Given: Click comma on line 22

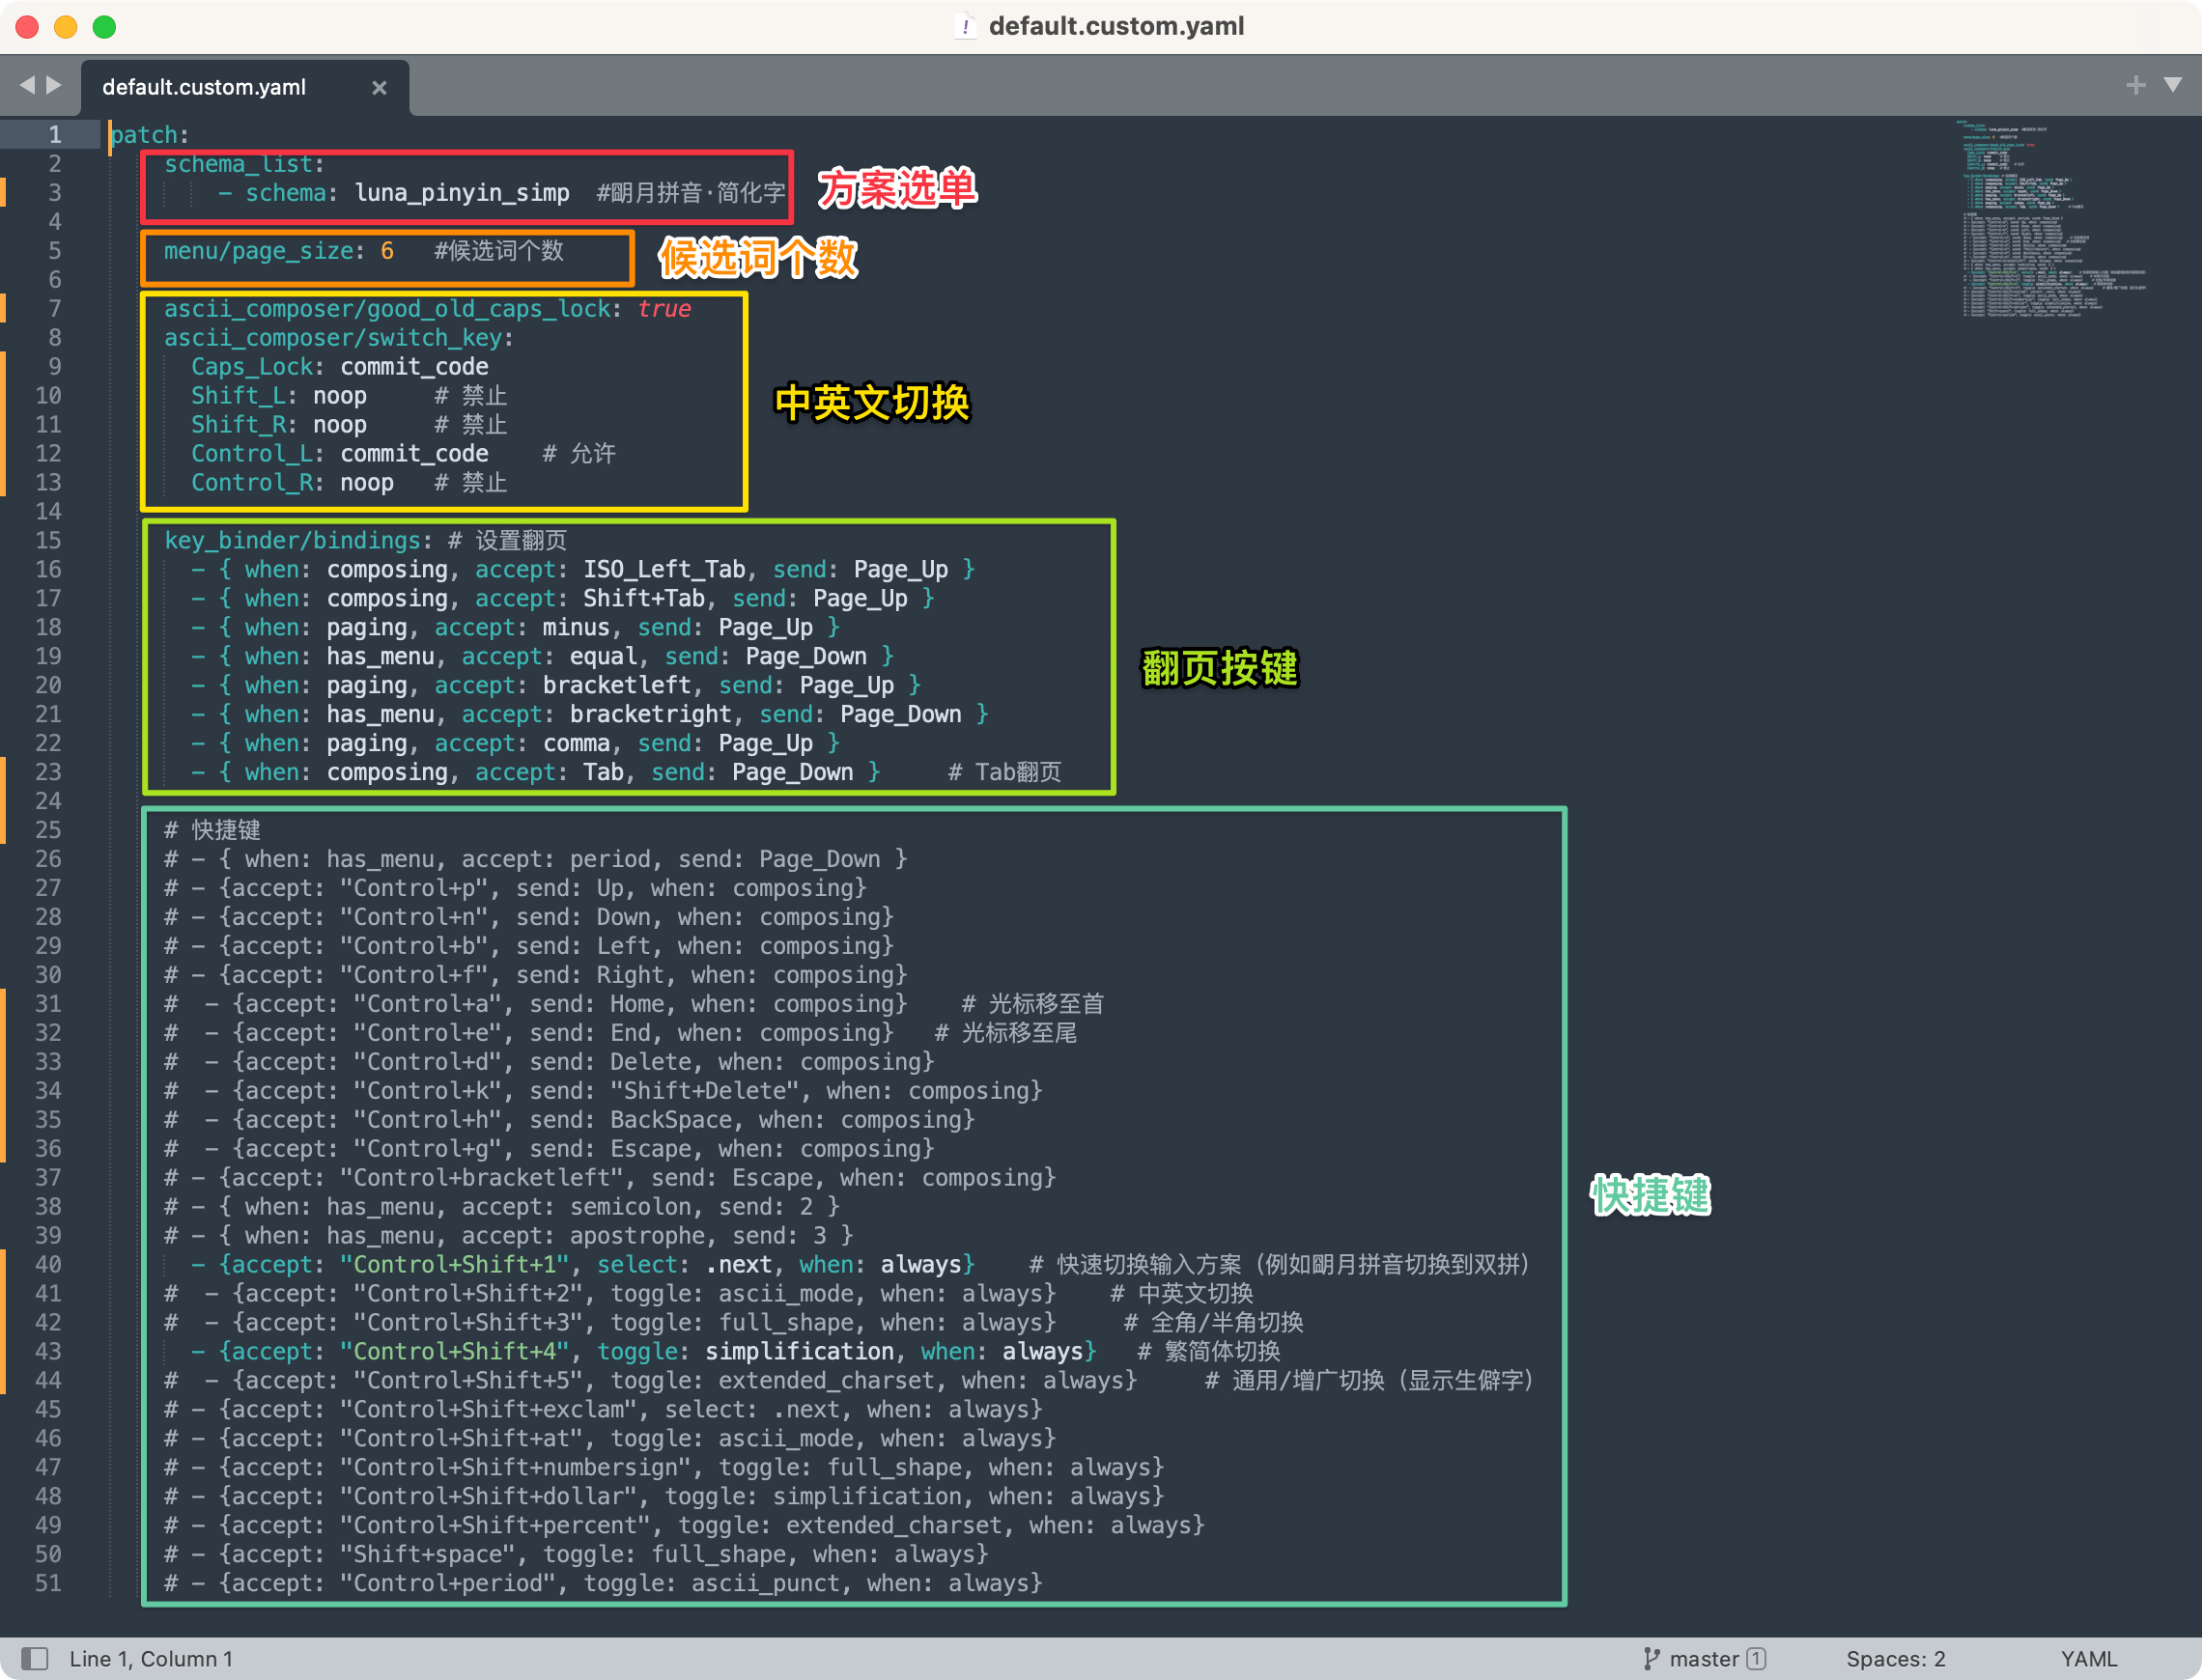Looking at the screenshot, I should [x=576, y=744].
